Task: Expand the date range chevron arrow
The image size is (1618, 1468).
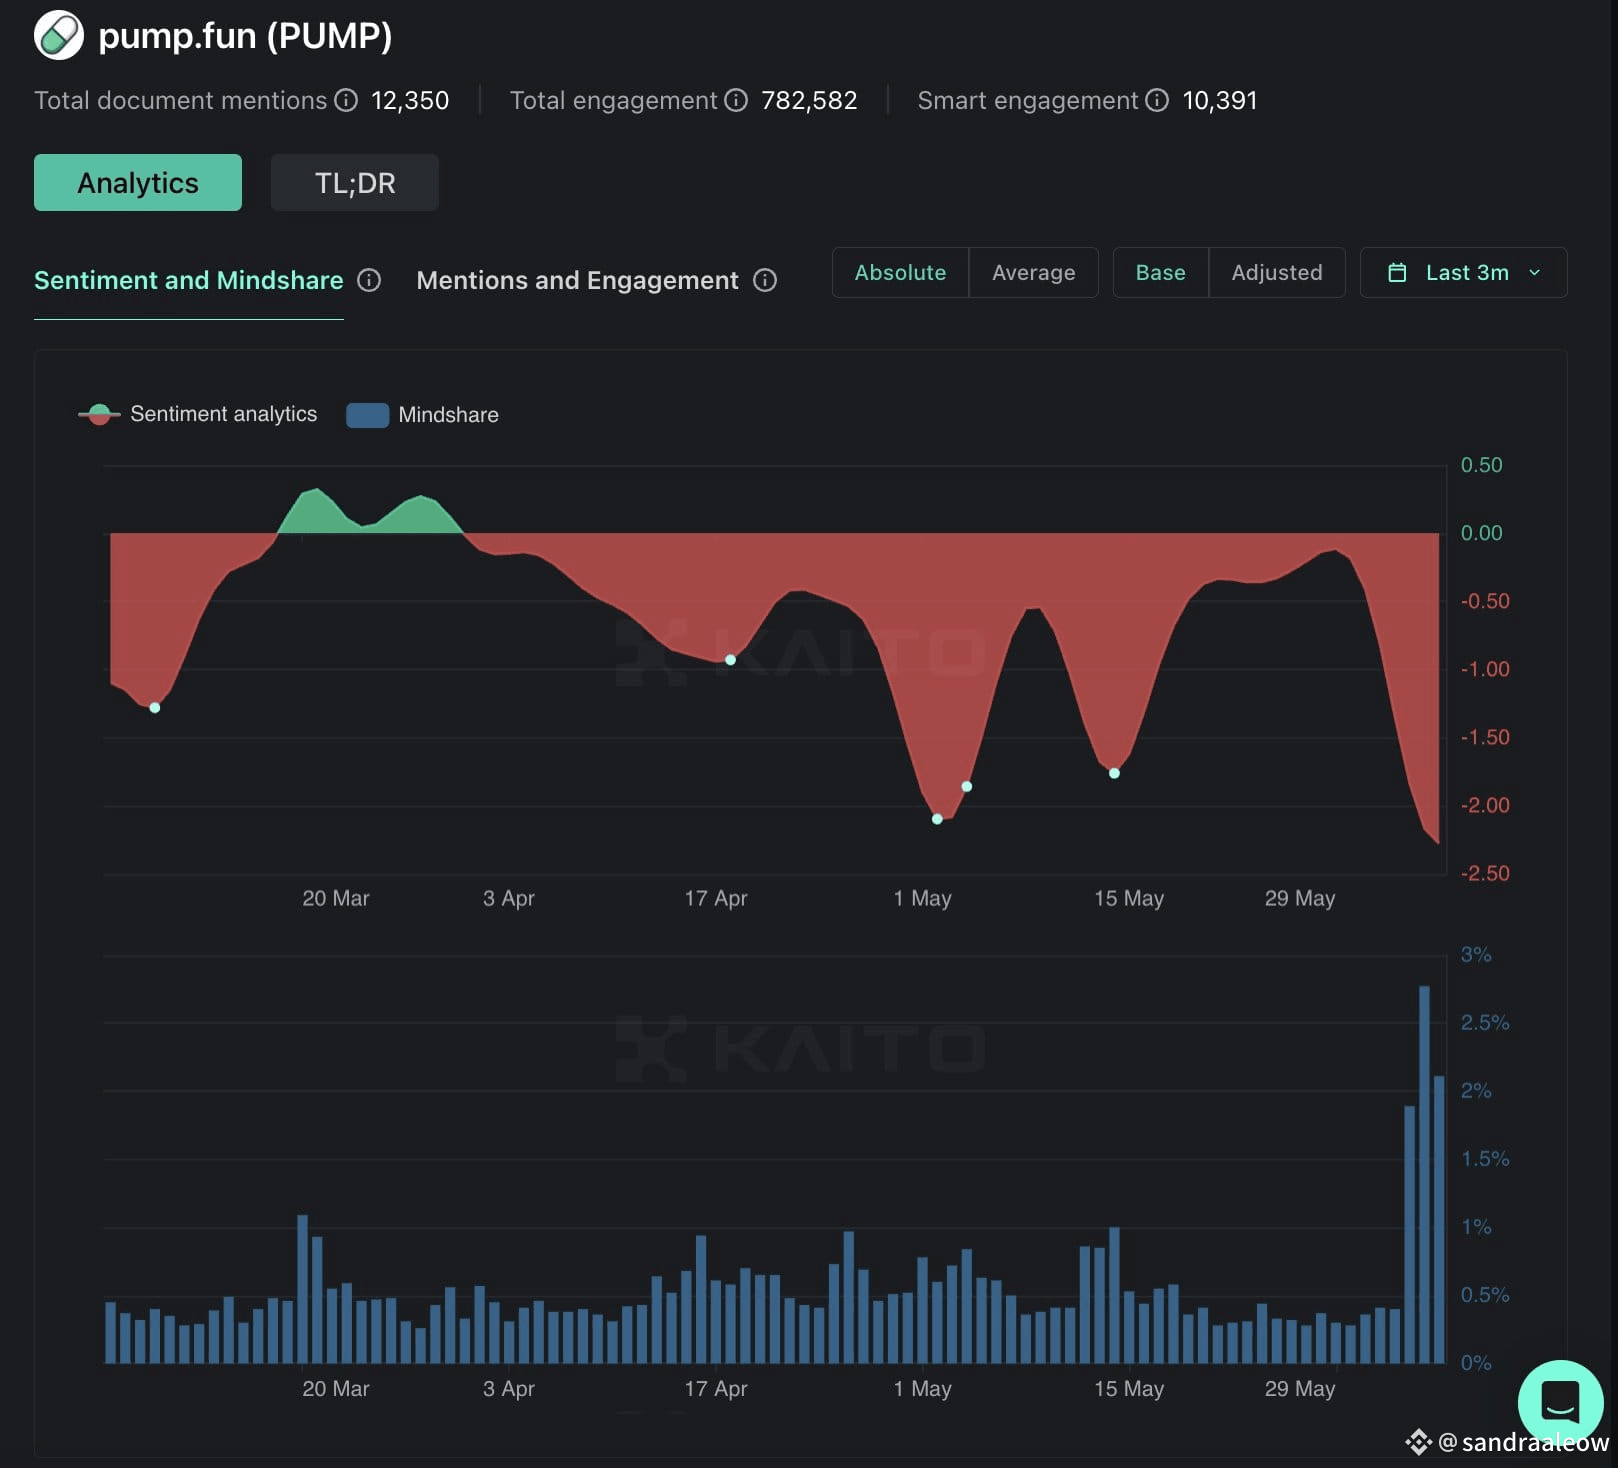Action: click(x=1535, y=272)
